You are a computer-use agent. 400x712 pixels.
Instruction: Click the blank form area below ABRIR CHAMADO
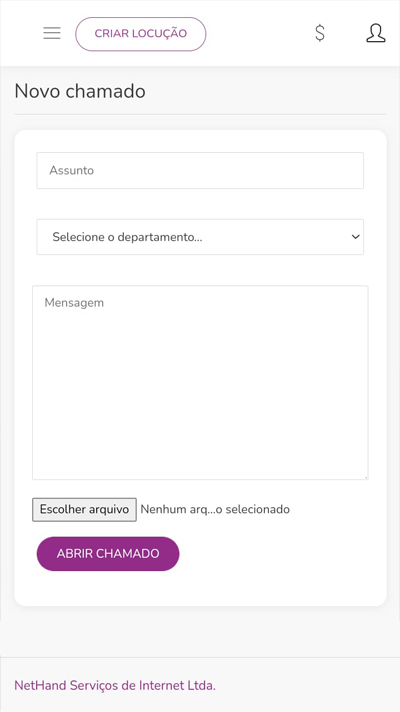(x=200, y=588)
